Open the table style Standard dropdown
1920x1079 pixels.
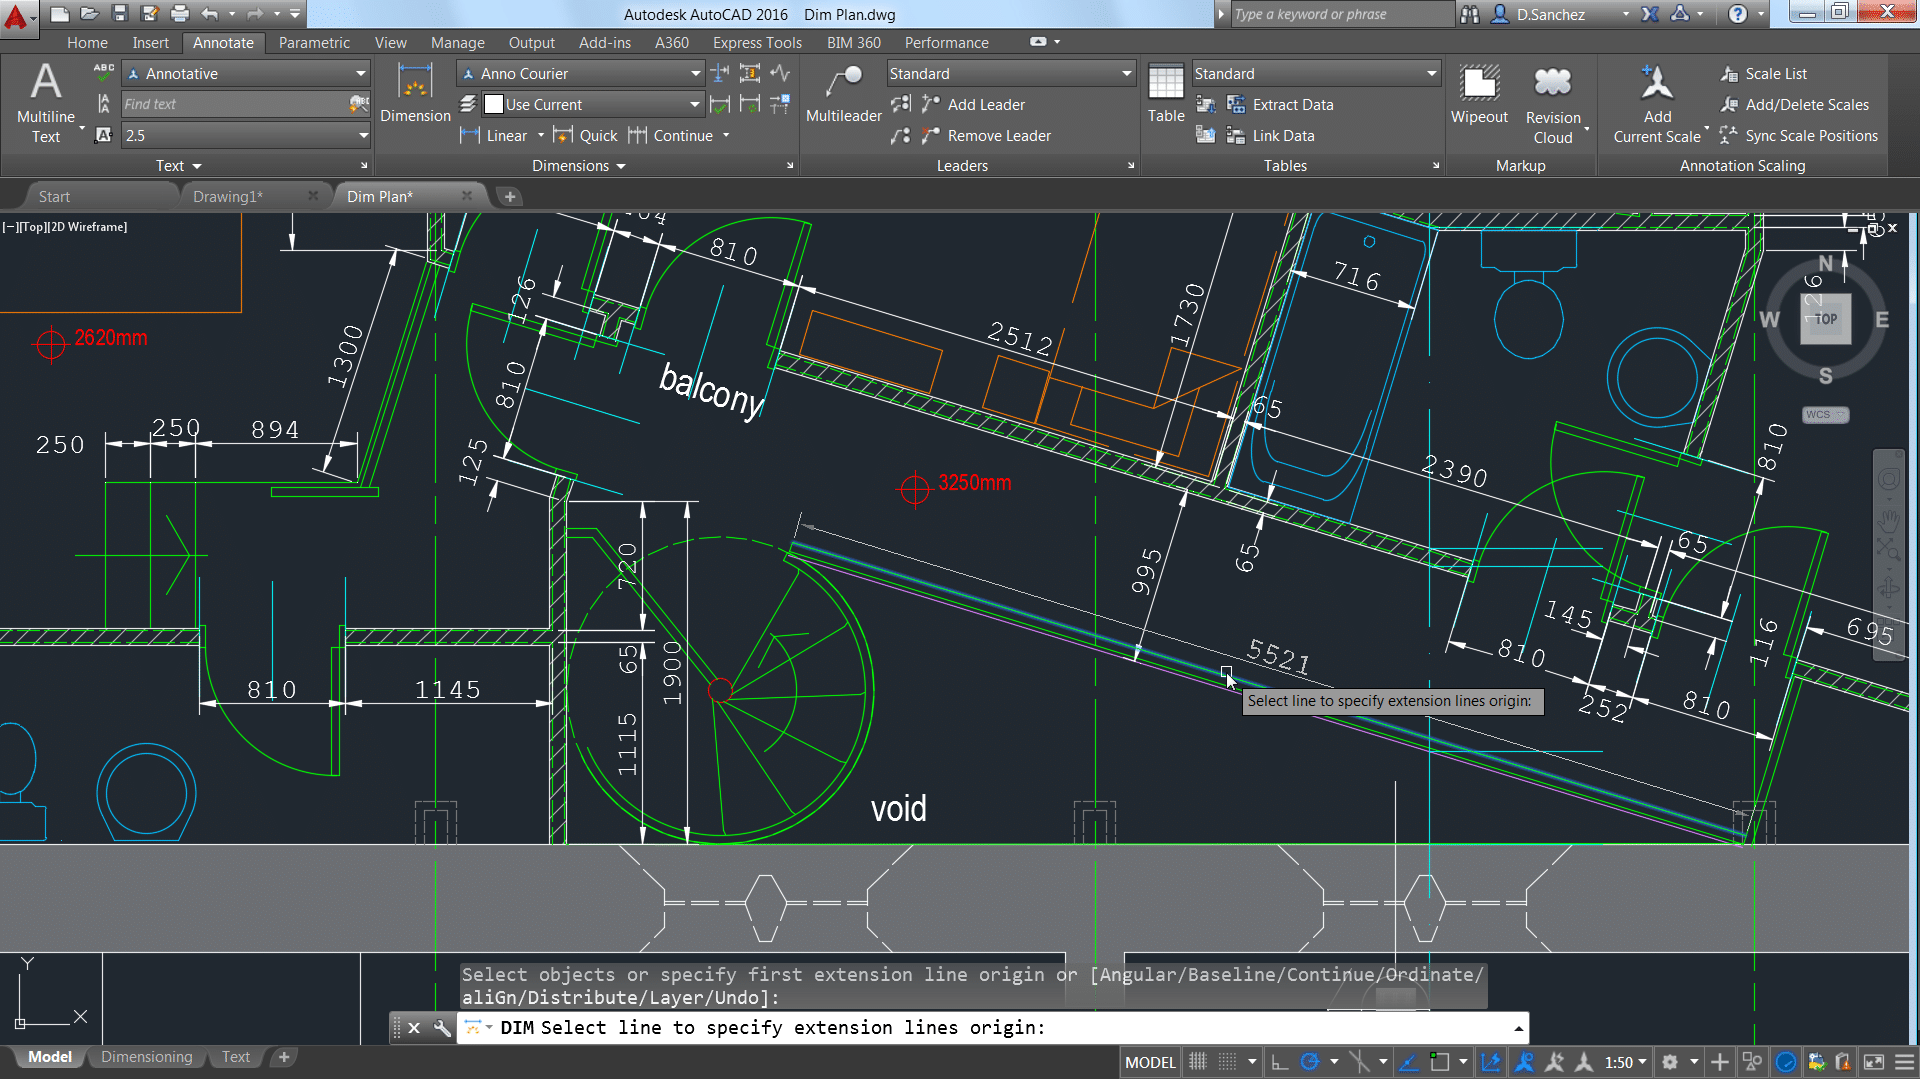point(1316,73)
